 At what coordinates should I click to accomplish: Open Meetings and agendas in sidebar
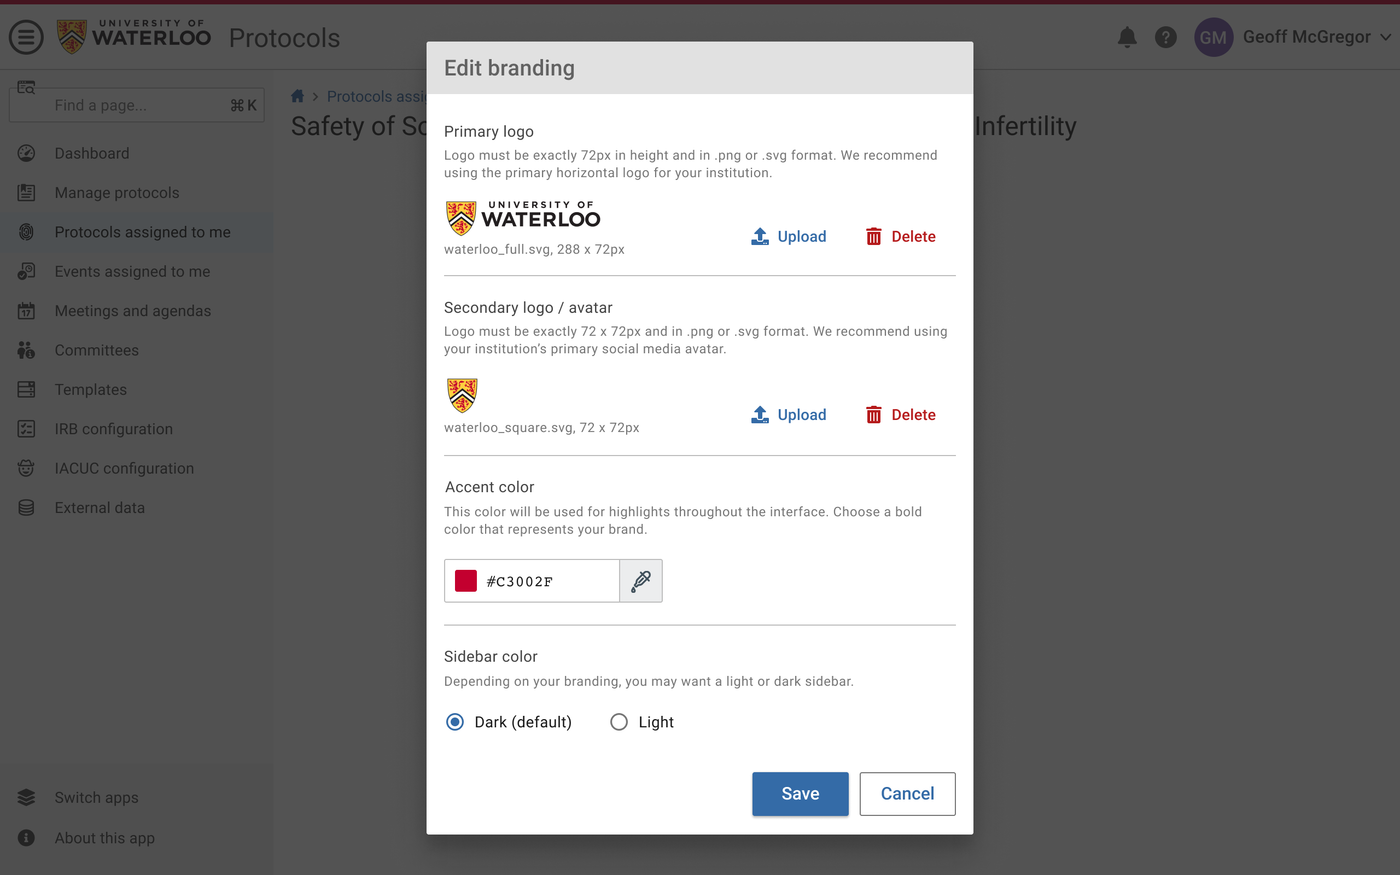click(x=132, y=311)
